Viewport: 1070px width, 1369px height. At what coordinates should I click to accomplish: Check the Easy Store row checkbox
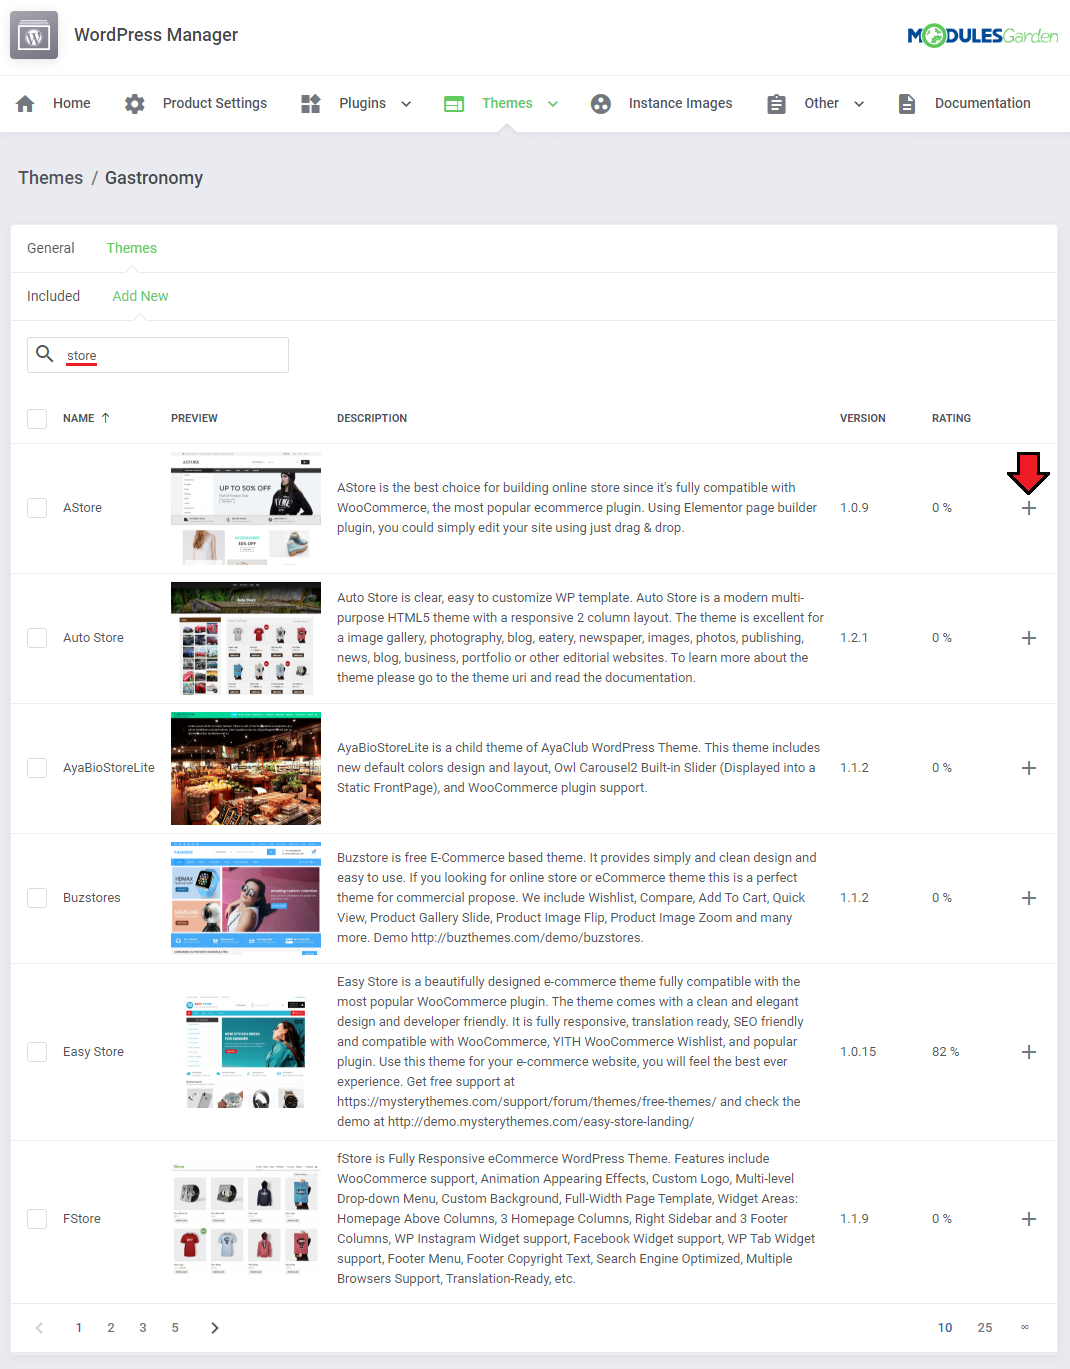point(37,1052)
